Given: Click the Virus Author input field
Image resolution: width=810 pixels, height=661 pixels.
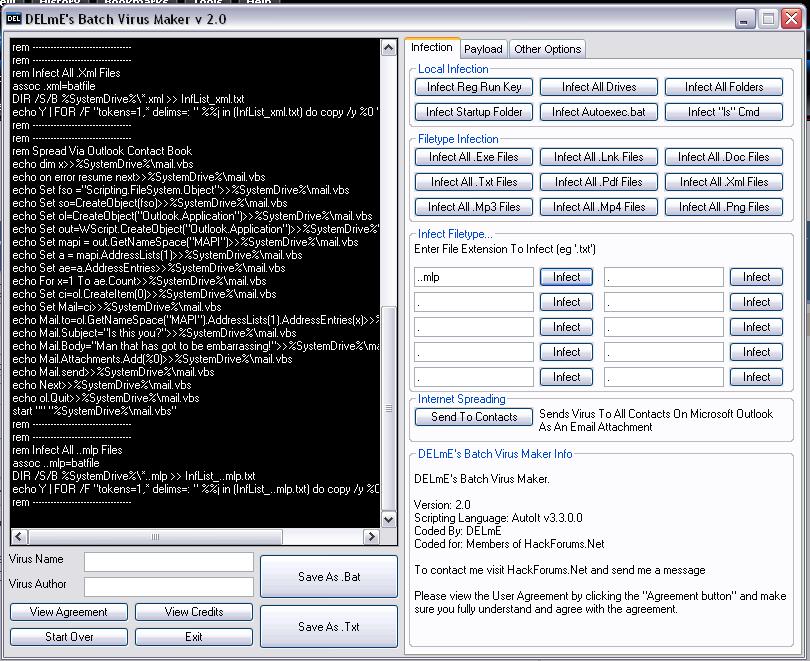Looking at the screenshot, I should point(169,587).
